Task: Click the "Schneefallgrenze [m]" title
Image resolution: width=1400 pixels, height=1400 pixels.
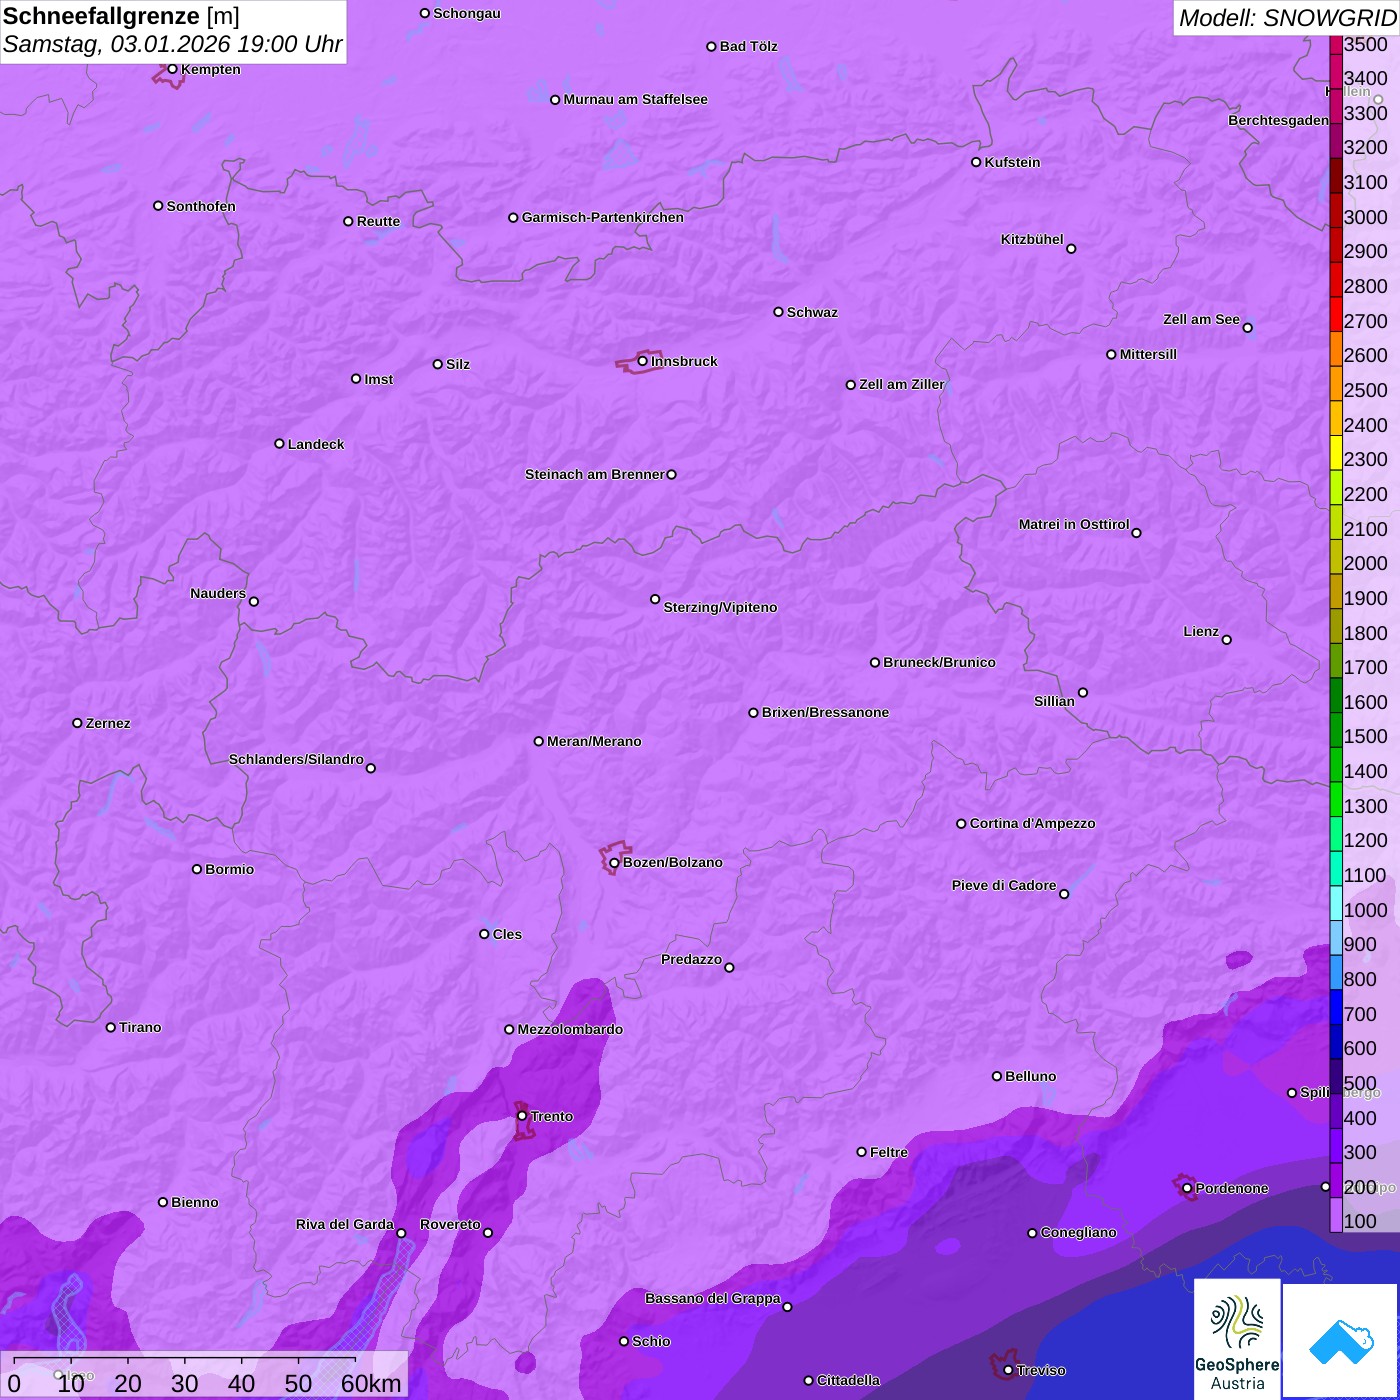Action: (121, 17)
